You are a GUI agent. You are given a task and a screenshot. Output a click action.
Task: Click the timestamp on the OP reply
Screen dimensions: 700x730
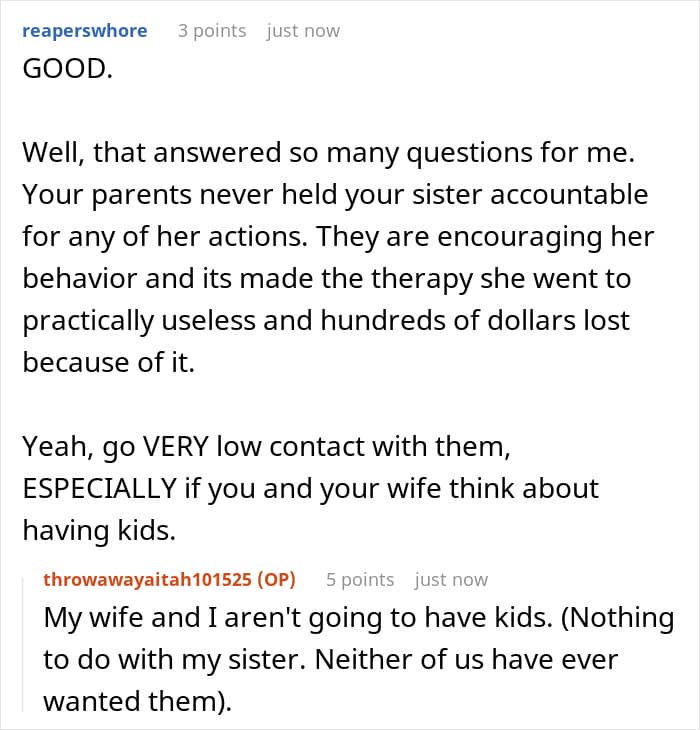coord(451,580)
